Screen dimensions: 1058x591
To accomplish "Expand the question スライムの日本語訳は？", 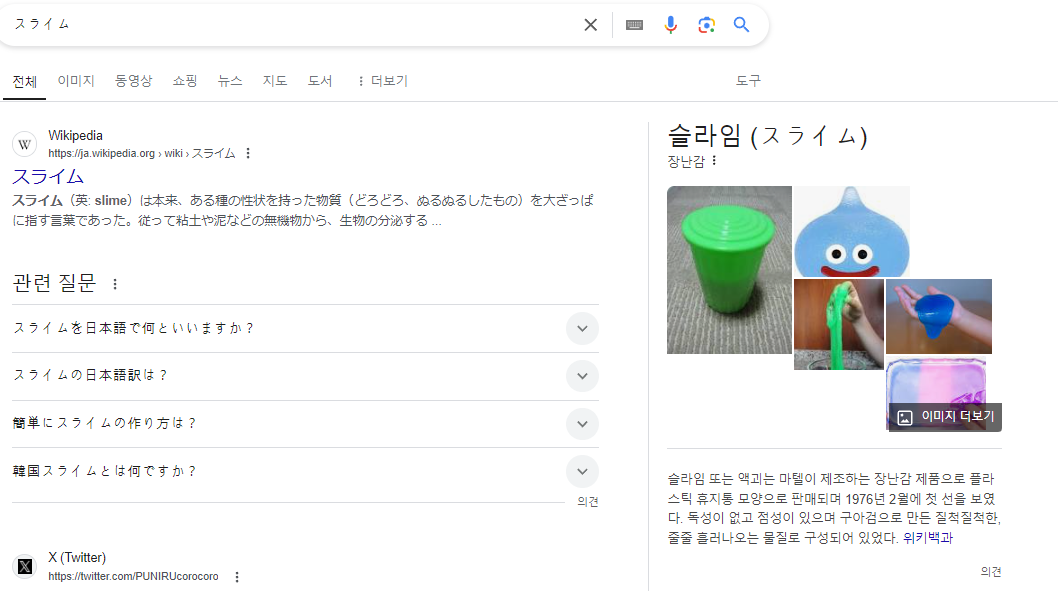I will (x=582, y=376).
